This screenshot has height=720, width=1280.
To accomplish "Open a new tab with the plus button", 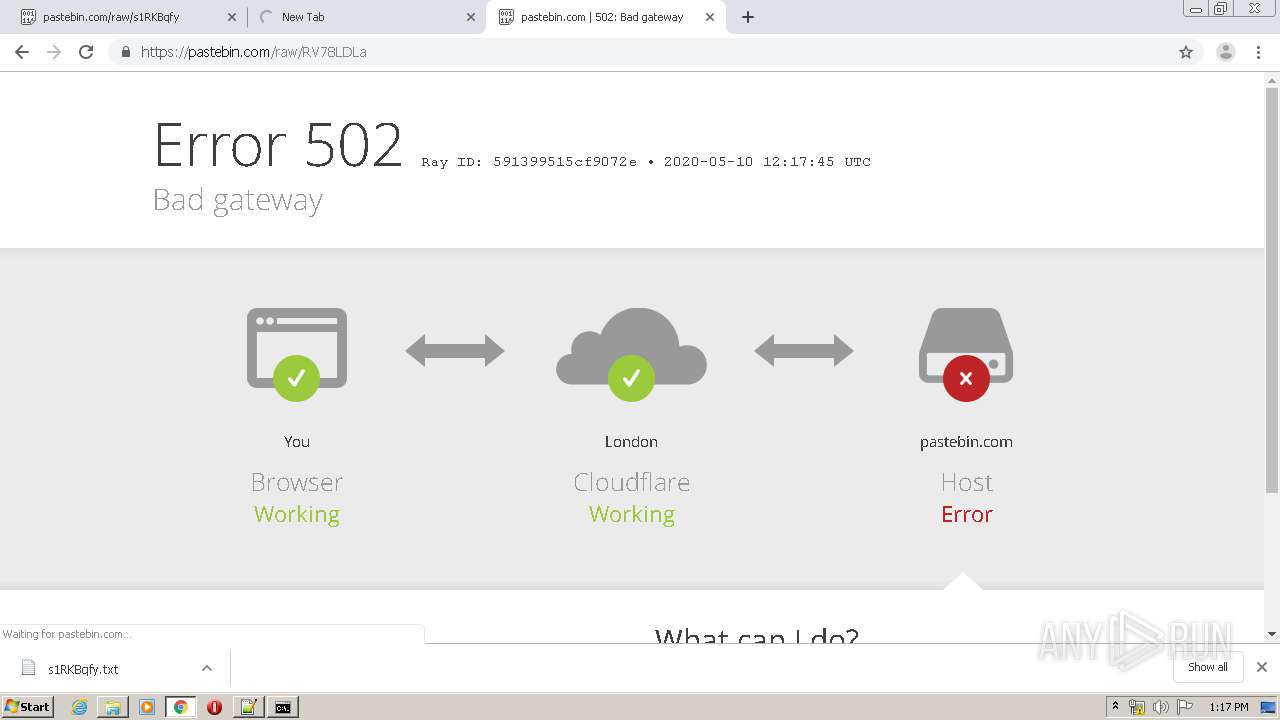I will click(x=748, y=17).
